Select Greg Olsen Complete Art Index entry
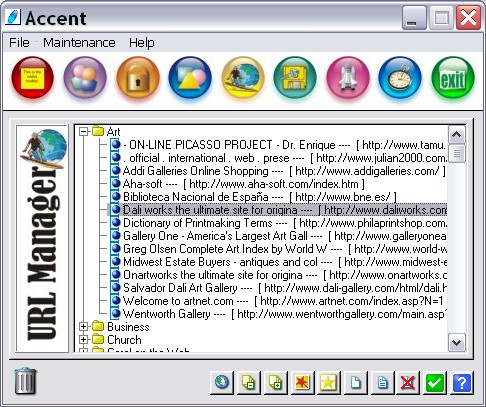This screenshot has height=407, width=486. [x=284, y=249]
